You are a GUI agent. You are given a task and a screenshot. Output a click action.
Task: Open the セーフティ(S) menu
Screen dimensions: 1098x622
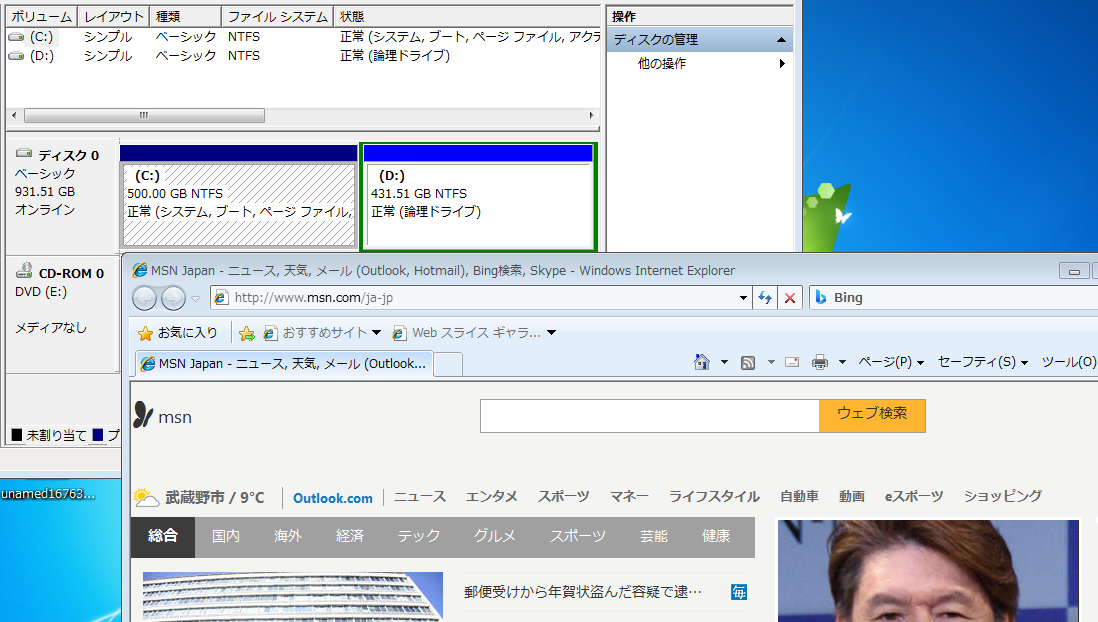[x=982, y=362]
